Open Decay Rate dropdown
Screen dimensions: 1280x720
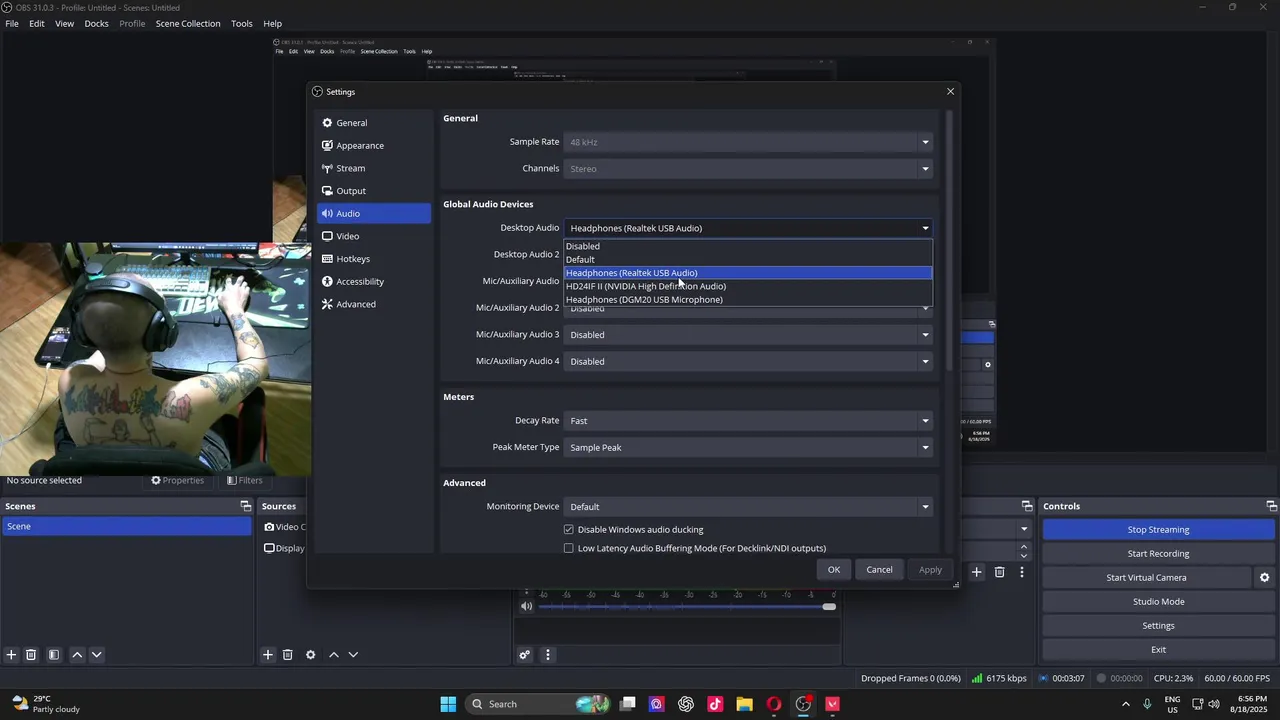[x=748, y=421]
